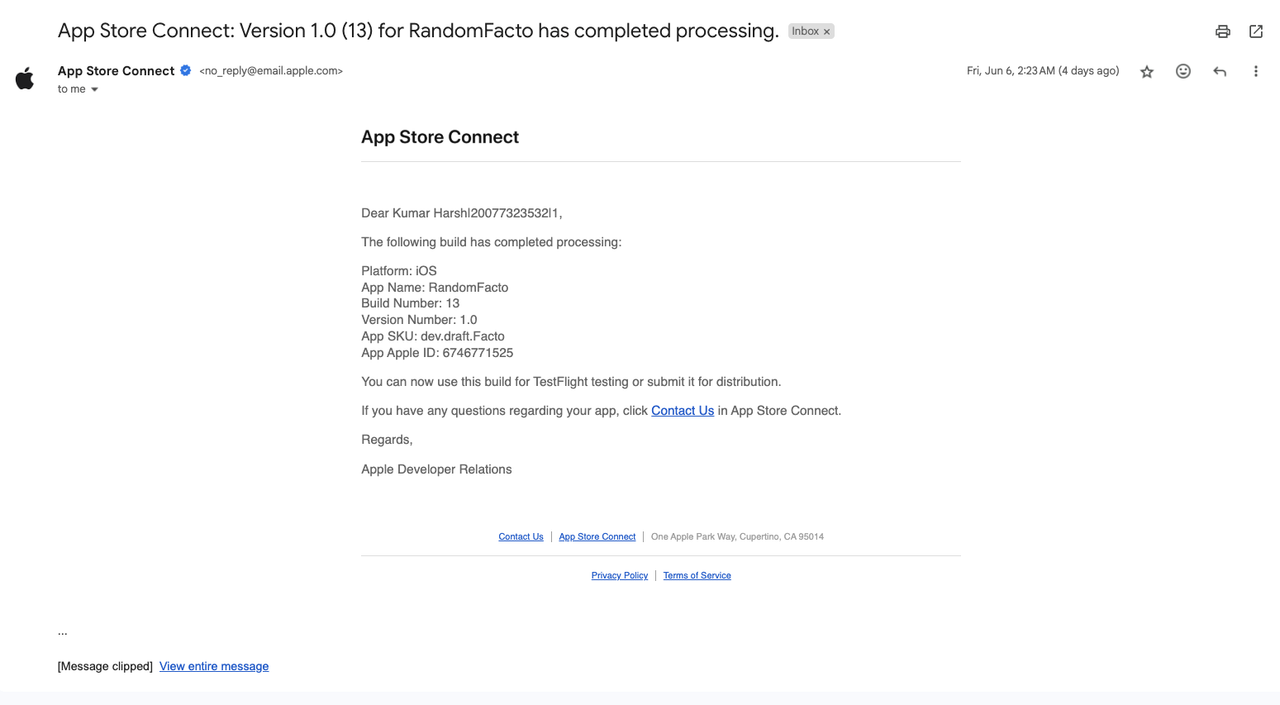
Task: Click the Platform: iOS line
Action: tap(399, 271)
